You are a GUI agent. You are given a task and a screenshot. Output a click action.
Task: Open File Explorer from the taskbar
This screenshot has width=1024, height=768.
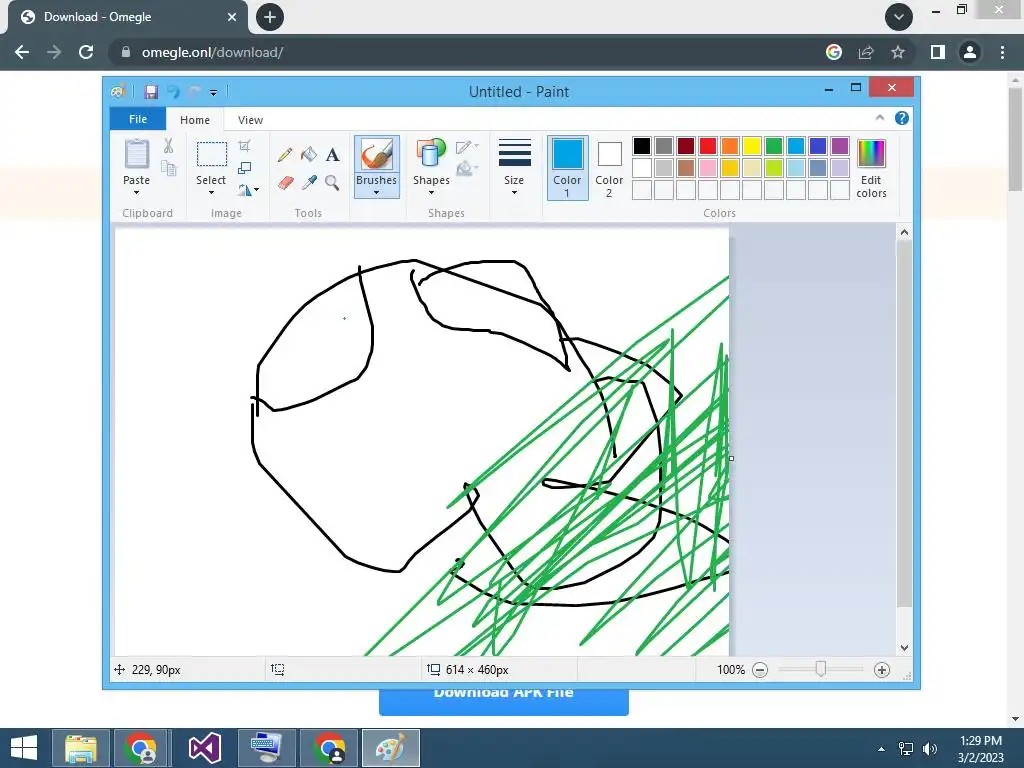coord(80,748)
